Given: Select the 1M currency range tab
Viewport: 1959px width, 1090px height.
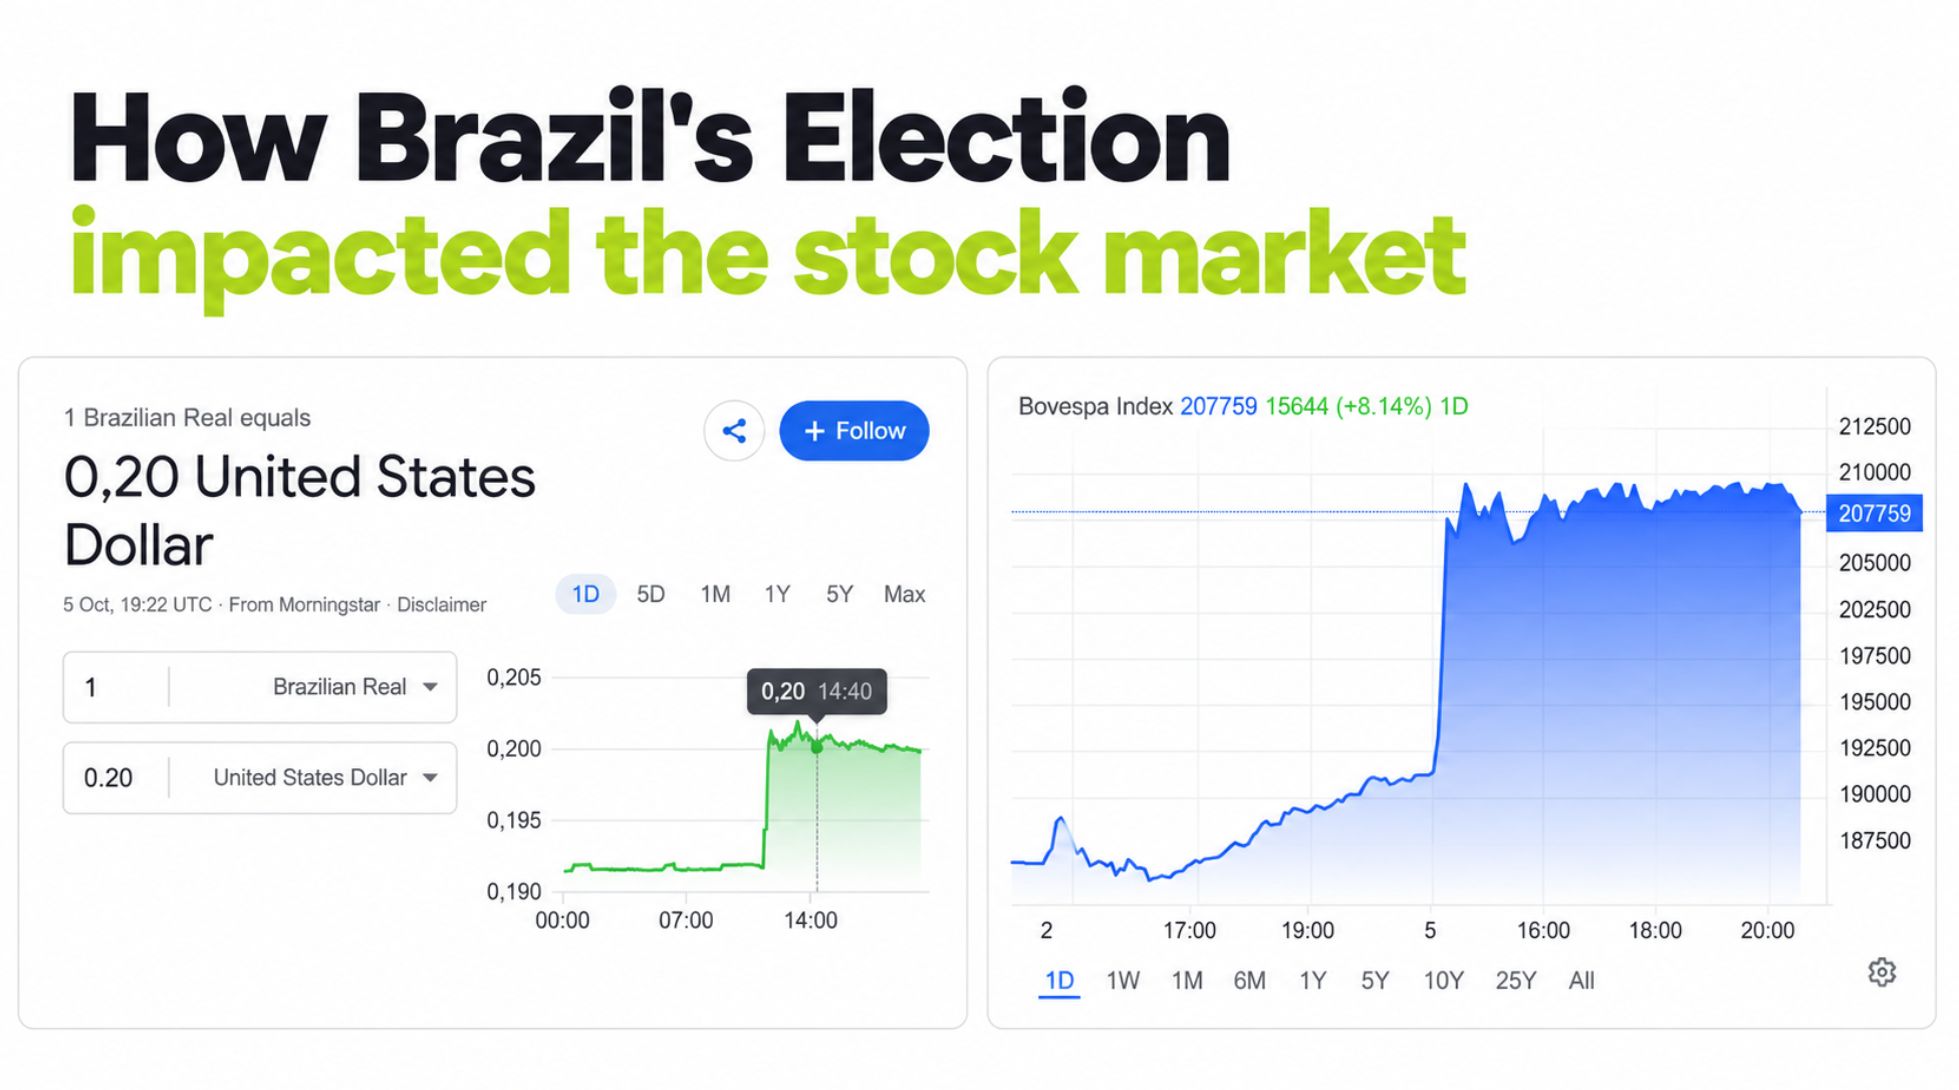Looking at the screenshot, I should (715, 594).
